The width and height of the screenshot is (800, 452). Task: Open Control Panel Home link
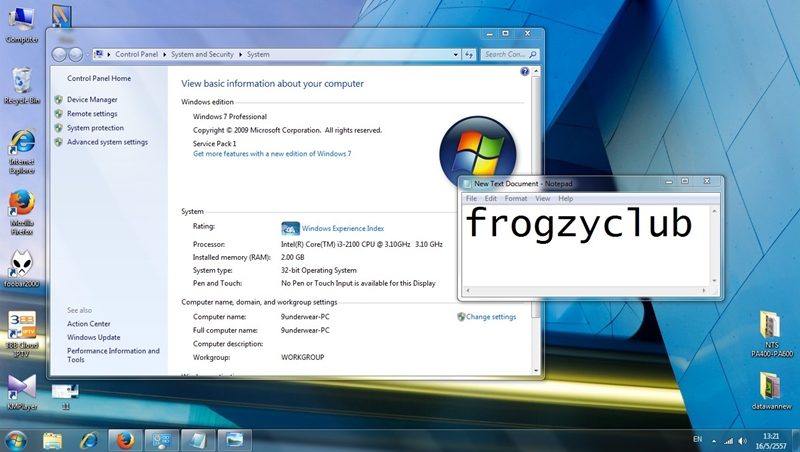point(99,78)
